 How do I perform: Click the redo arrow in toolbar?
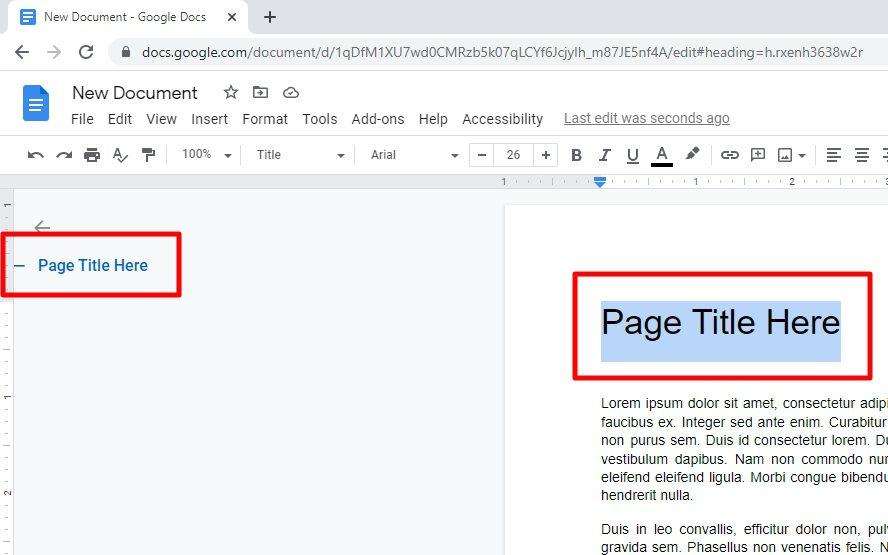coord(64,155)
